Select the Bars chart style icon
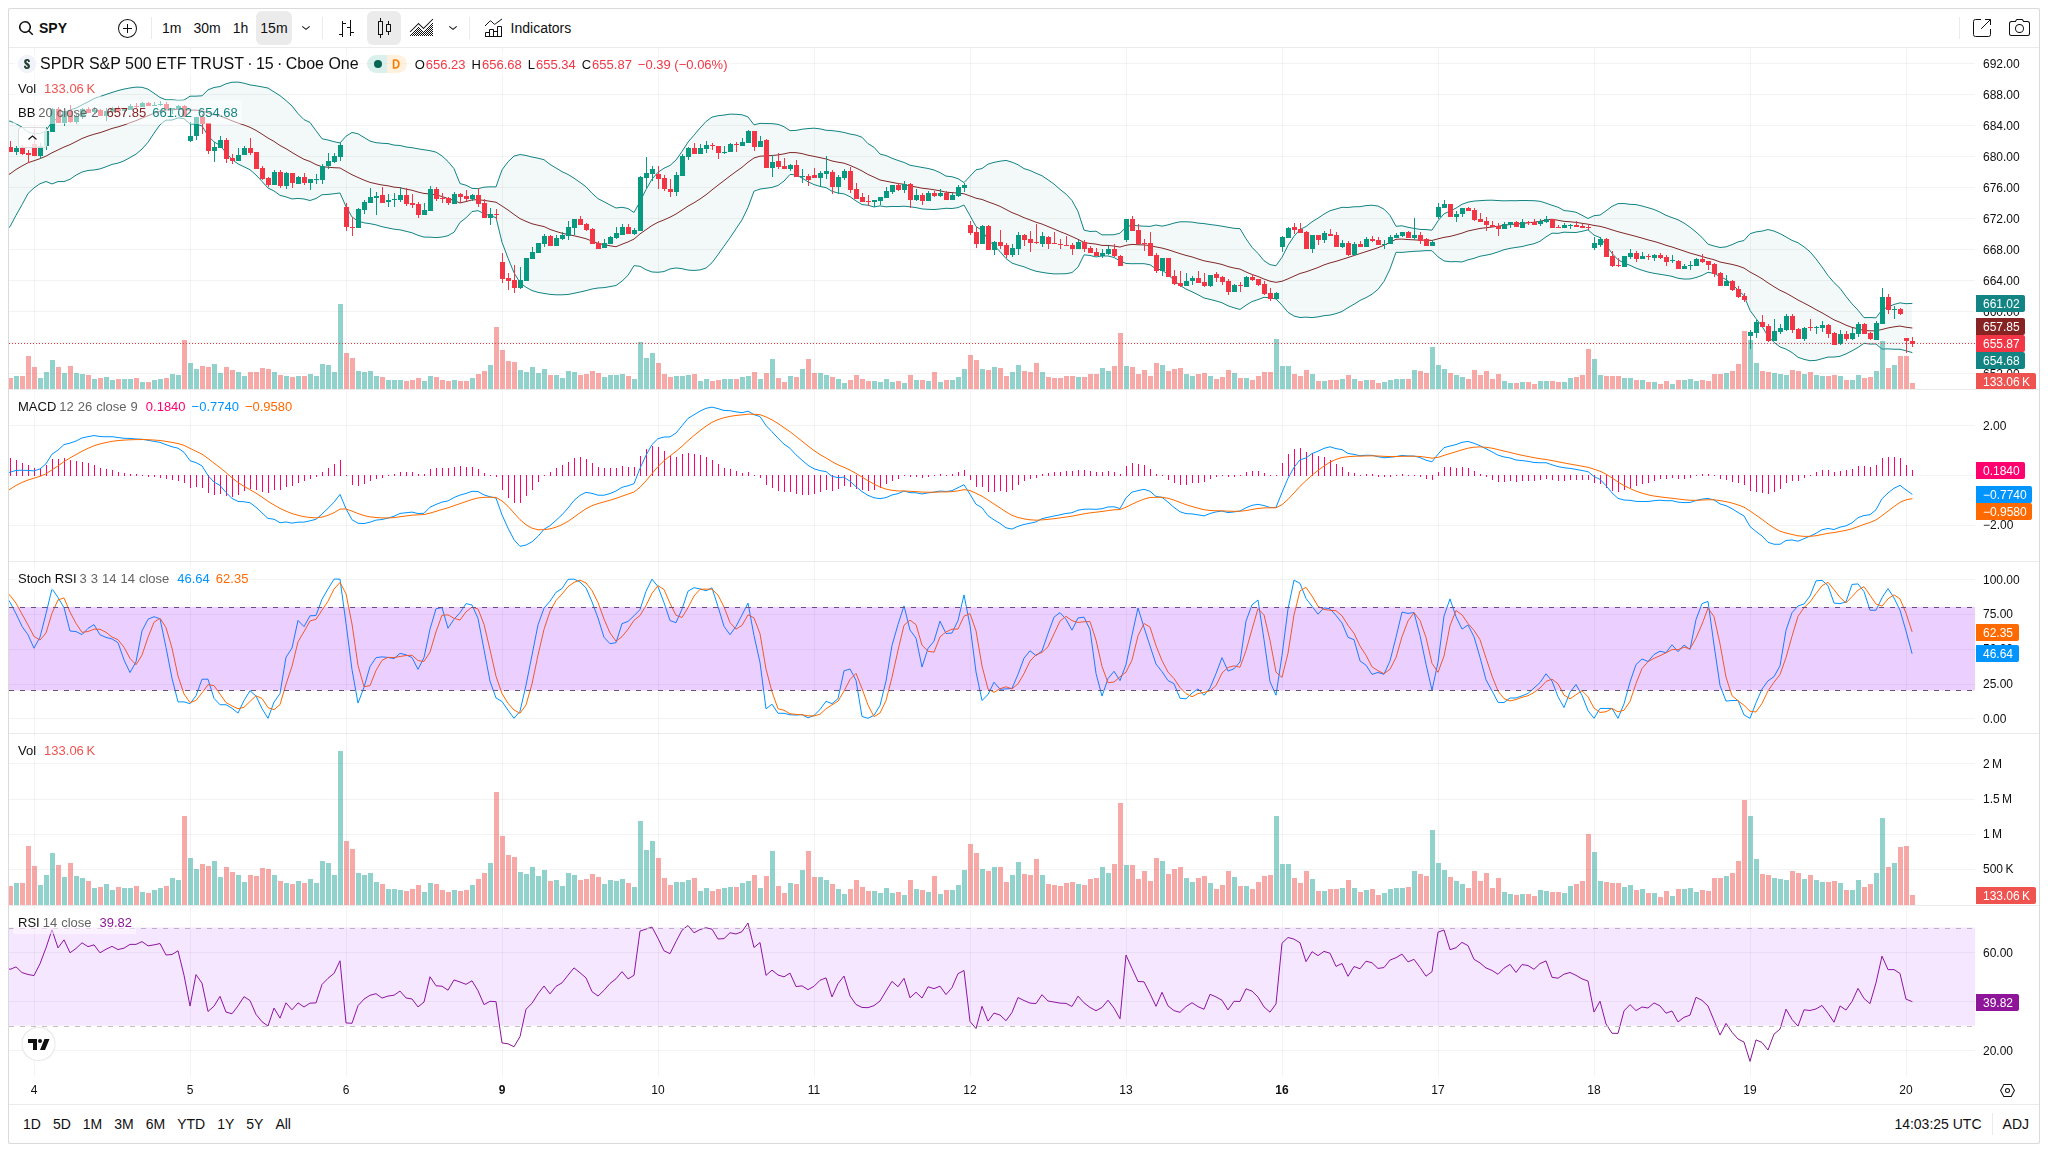The height and width of the screenshot is (1152, 2048). tap(346, 28)
